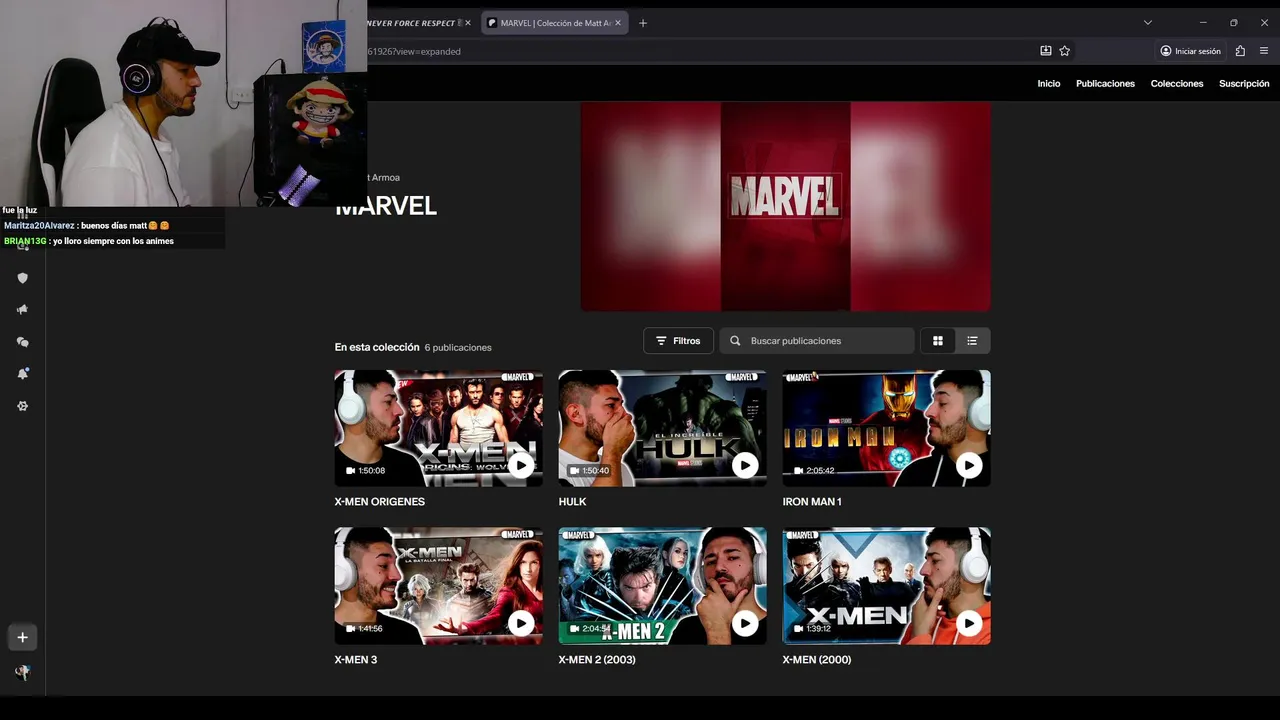Click the MARVEL collection banner image
The image size is (1280, 720).
pyautogui.click(x=786, y=206)
